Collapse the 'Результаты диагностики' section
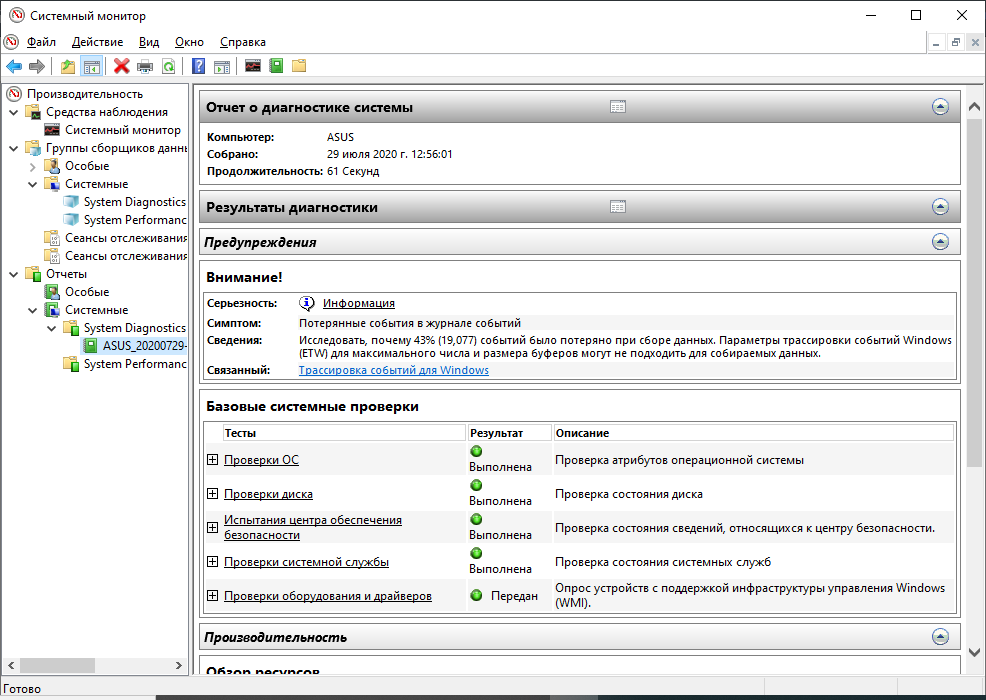 point(940,207)
